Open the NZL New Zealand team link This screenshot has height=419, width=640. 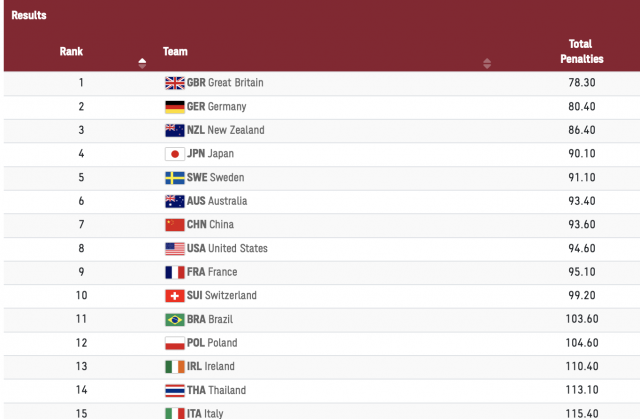point(226,130)
